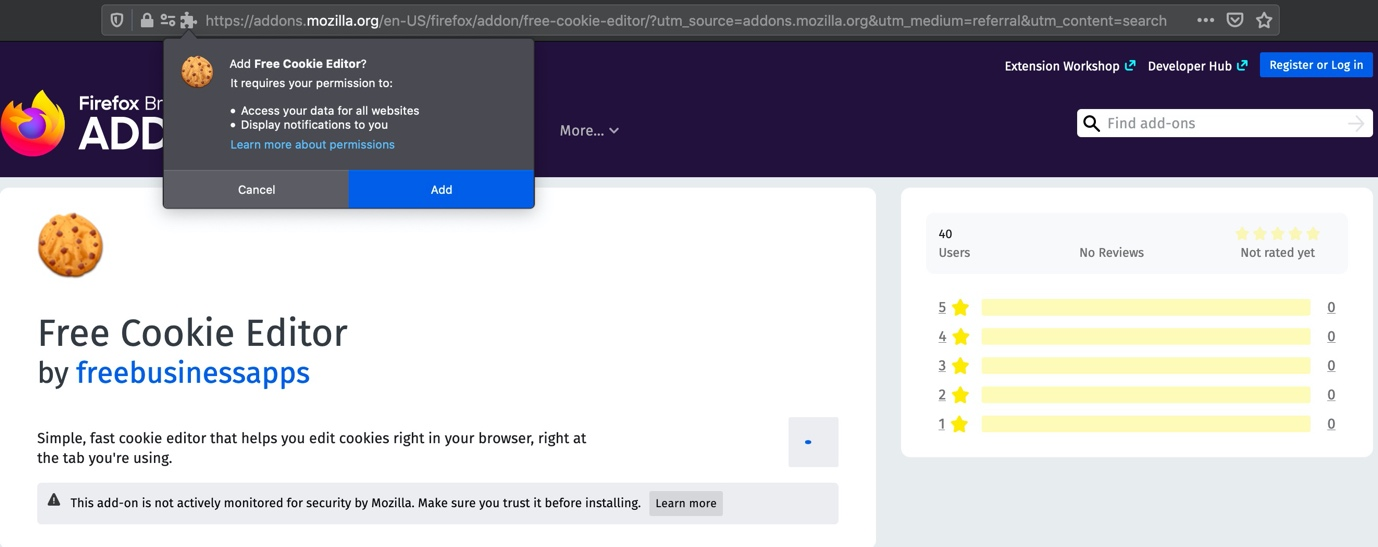Click the extension puzzle piece icon
The width and height of the screenshot is (1378, 547).
pos(188,20)
